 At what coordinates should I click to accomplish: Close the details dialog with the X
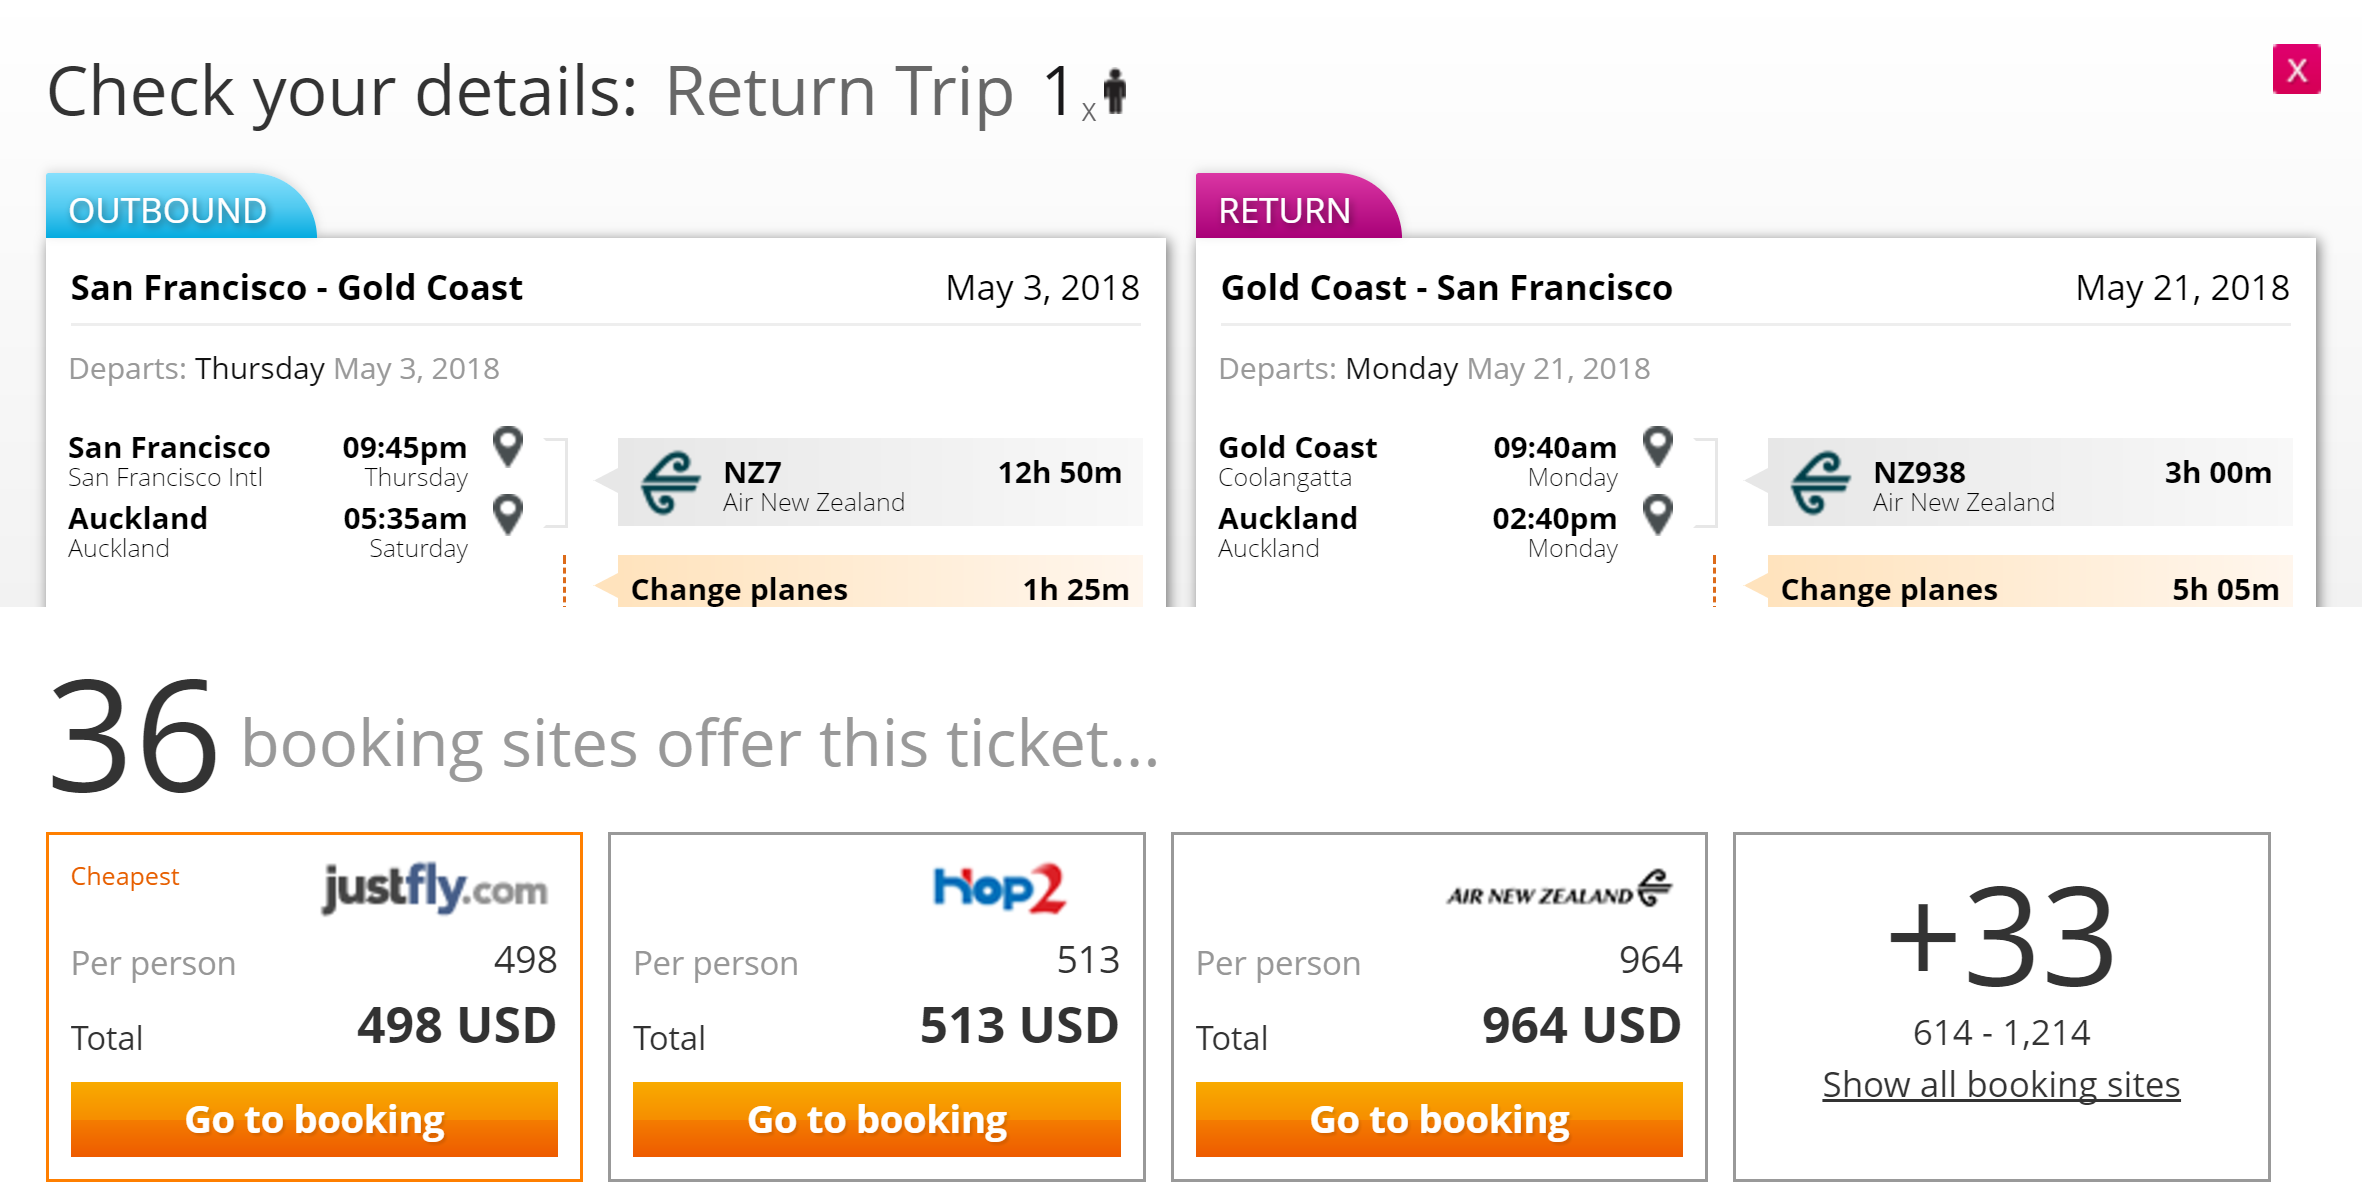[x=2296, y=70]
